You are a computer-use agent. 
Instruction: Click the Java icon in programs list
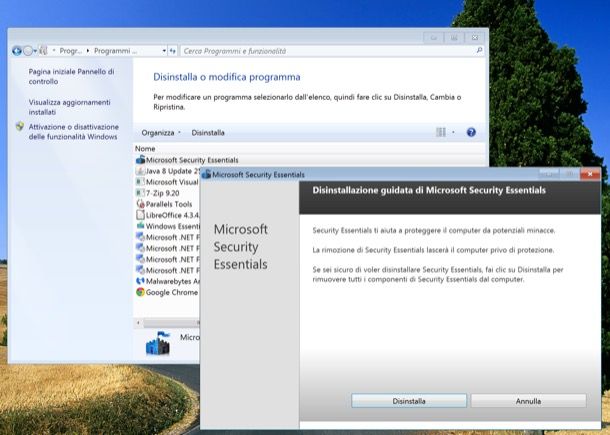tap(140, 171)
